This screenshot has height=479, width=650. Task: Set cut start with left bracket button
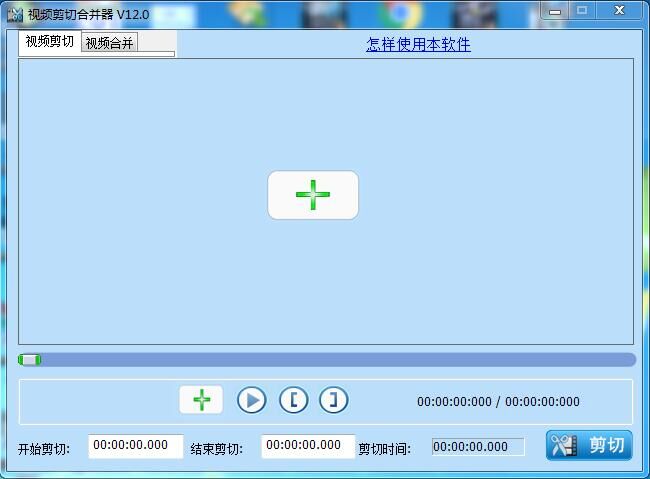pyautogui.click(x=293, y=400)
